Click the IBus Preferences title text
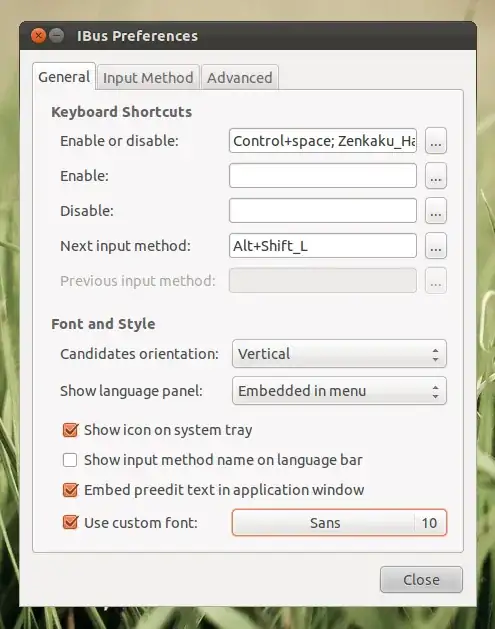The width and height of the screenshot is (495, 629). (137, 36)
